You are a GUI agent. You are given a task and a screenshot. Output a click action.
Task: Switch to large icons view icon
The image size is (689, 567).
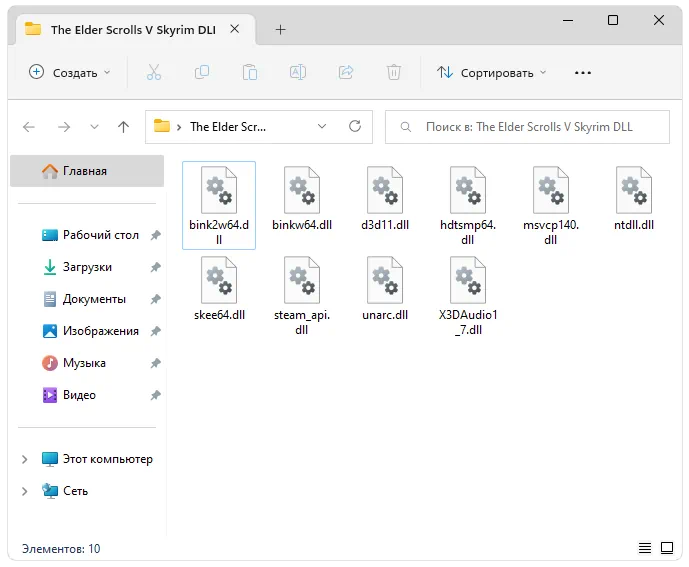point(667,548)
